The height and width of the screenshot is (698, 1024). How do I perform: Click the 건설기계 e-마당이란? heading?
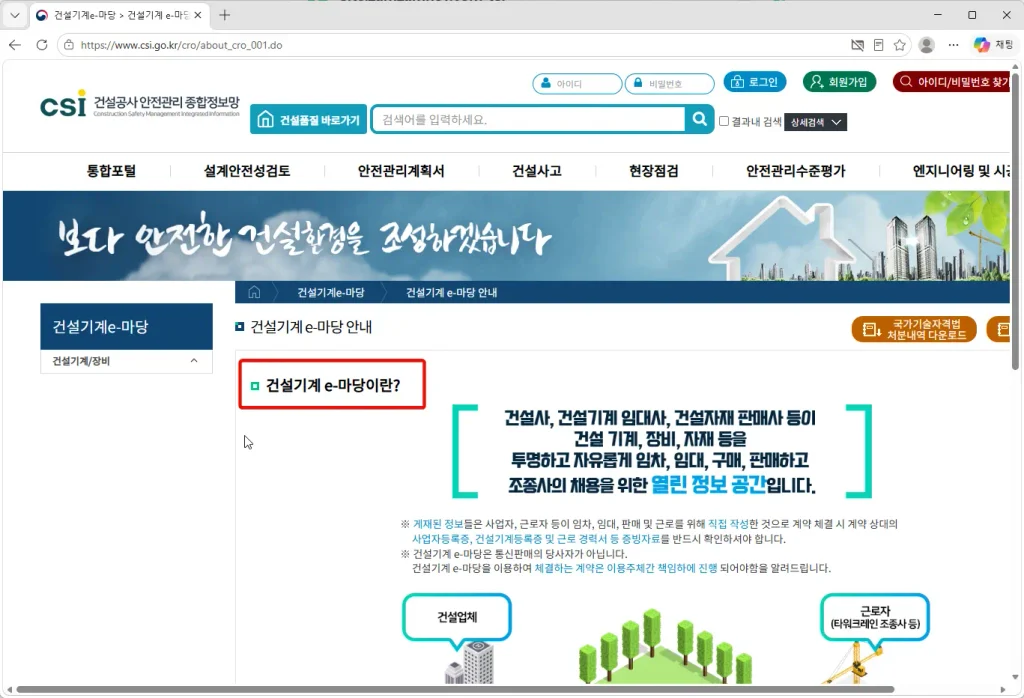pos(332,385)
